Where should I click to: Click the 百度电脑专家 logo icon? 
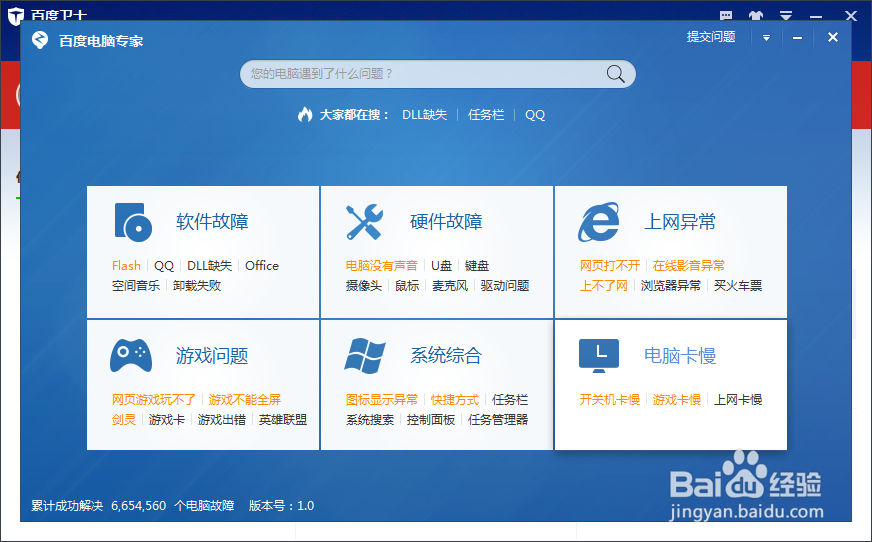[40, 40]
